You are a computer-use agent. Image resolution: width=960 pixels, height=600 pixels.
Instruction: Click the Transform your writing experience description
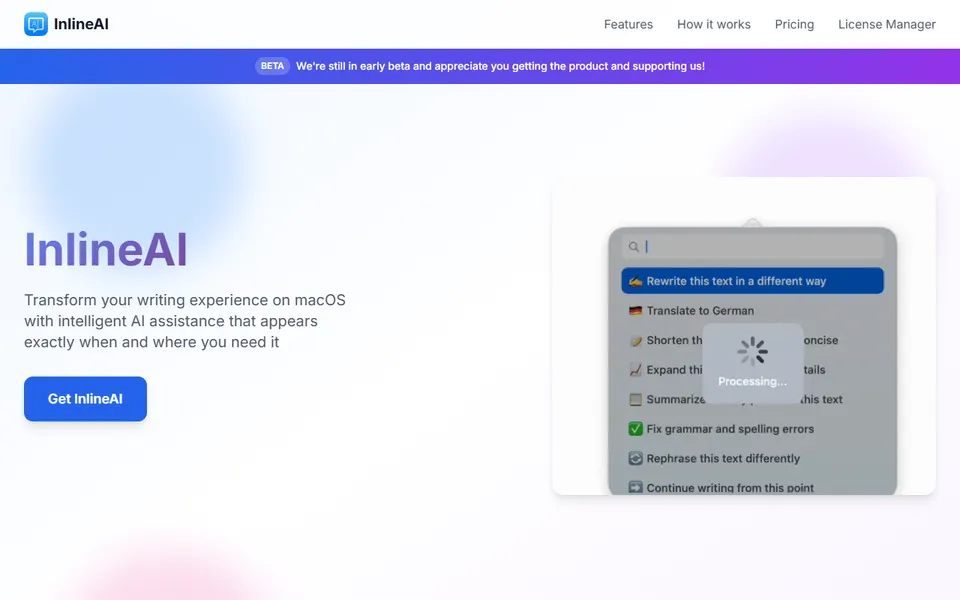185,321
